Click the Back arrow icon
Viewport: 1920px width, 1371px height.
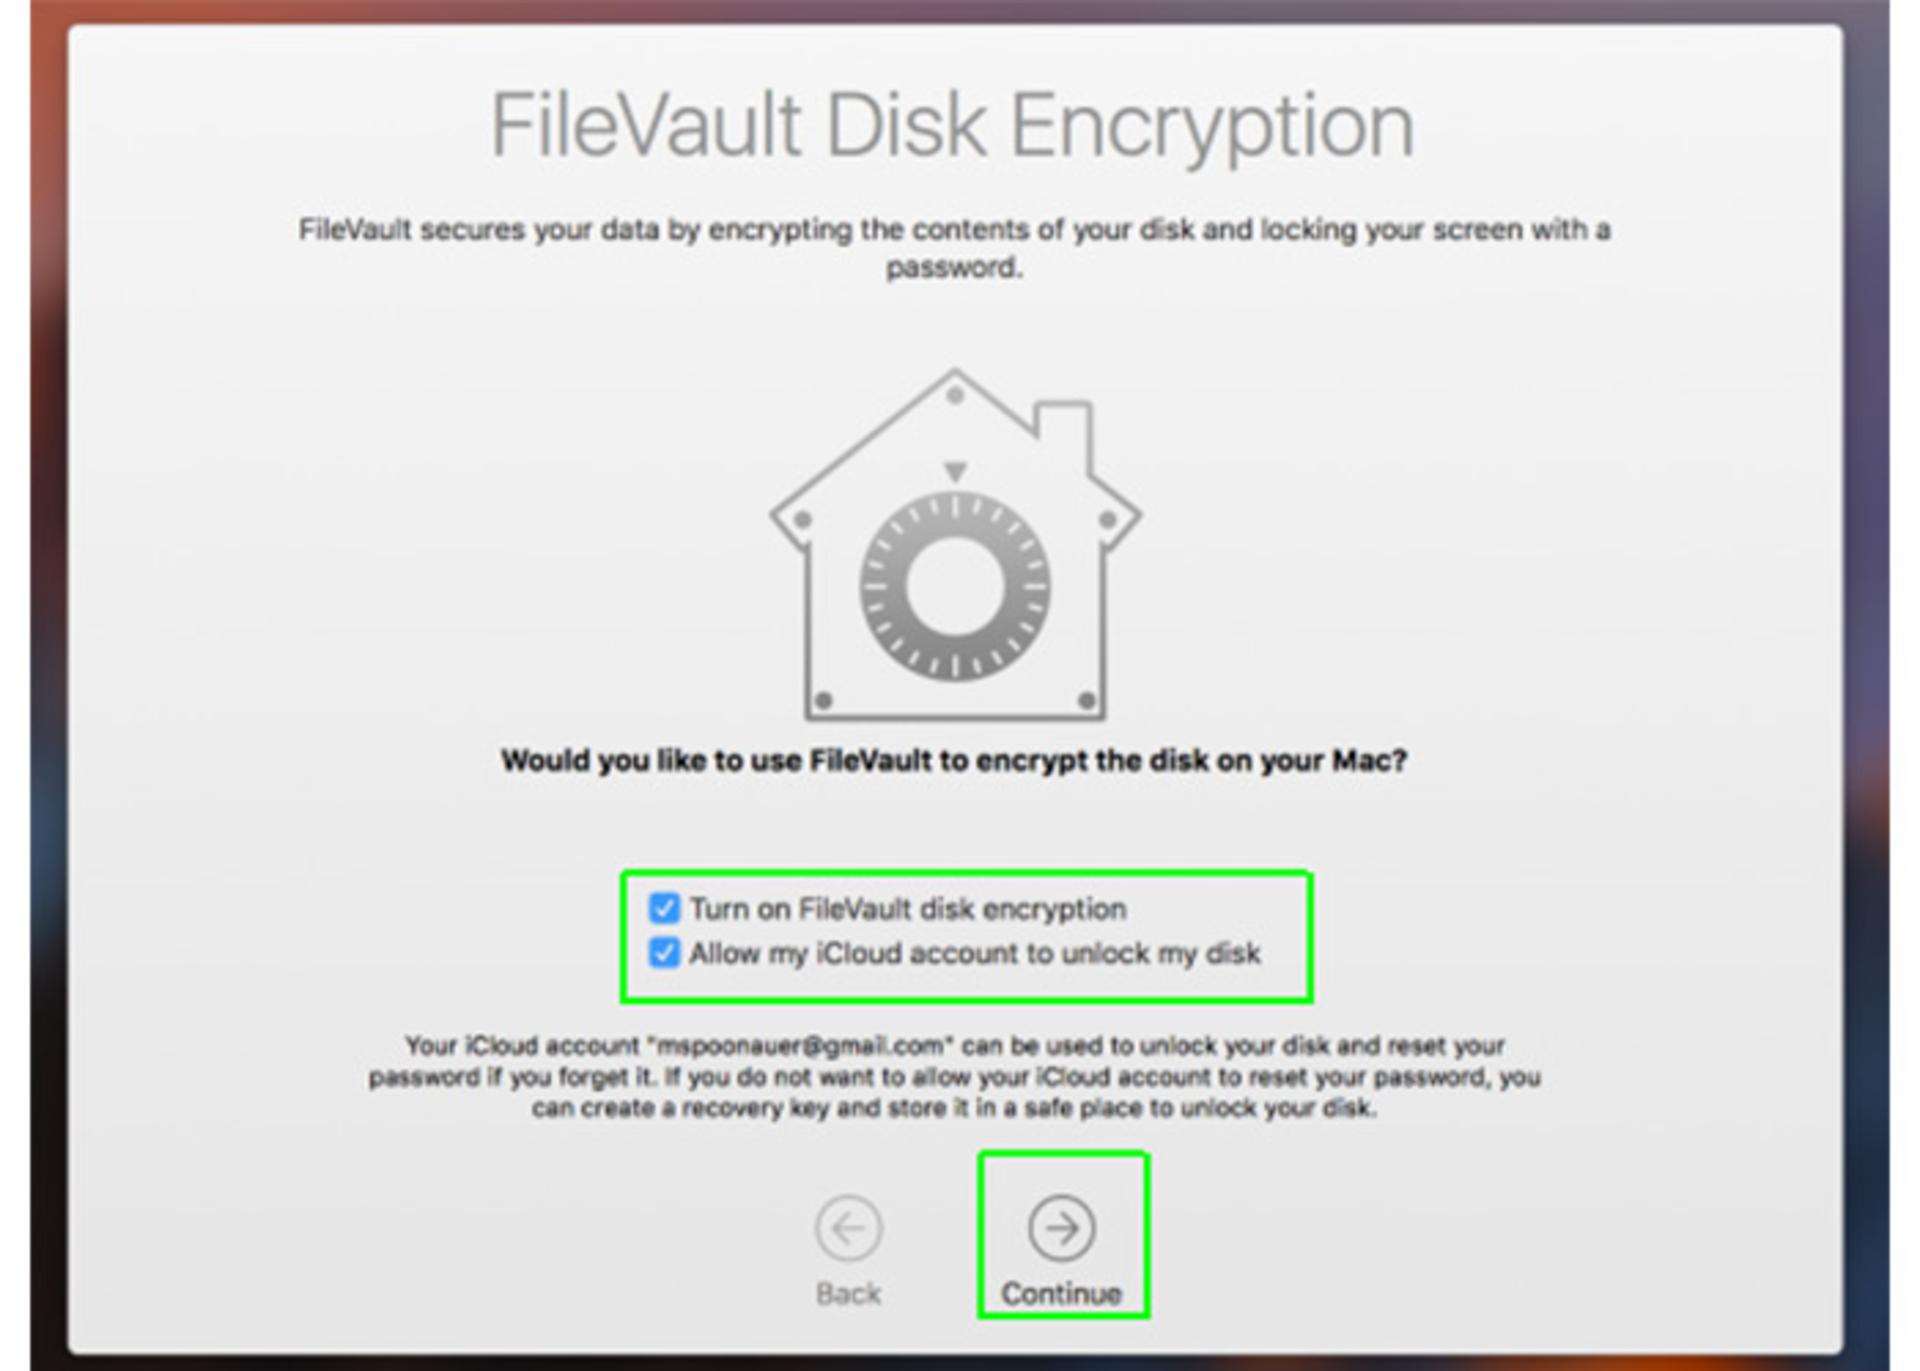848,1227
